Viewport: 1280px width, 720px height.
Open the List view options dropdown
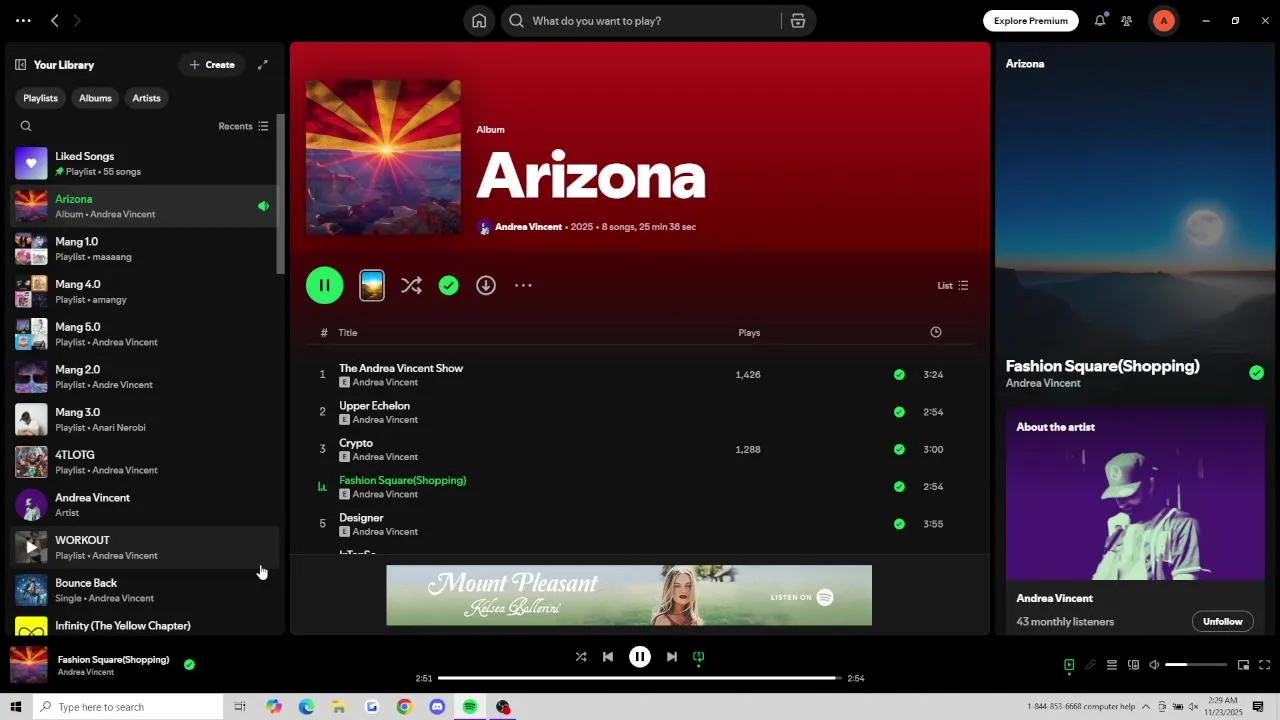click(x=953, y=286)
